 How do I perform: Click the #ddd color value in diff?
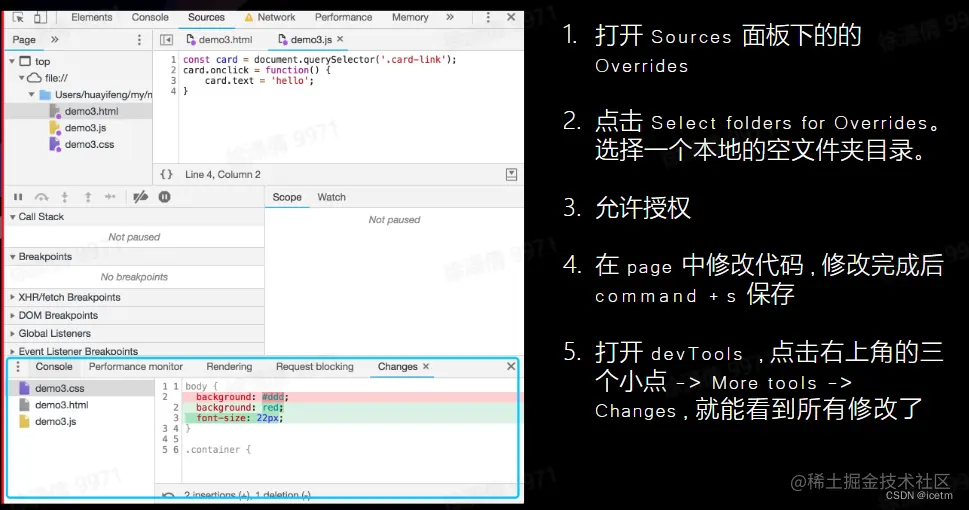pos(273,397)
